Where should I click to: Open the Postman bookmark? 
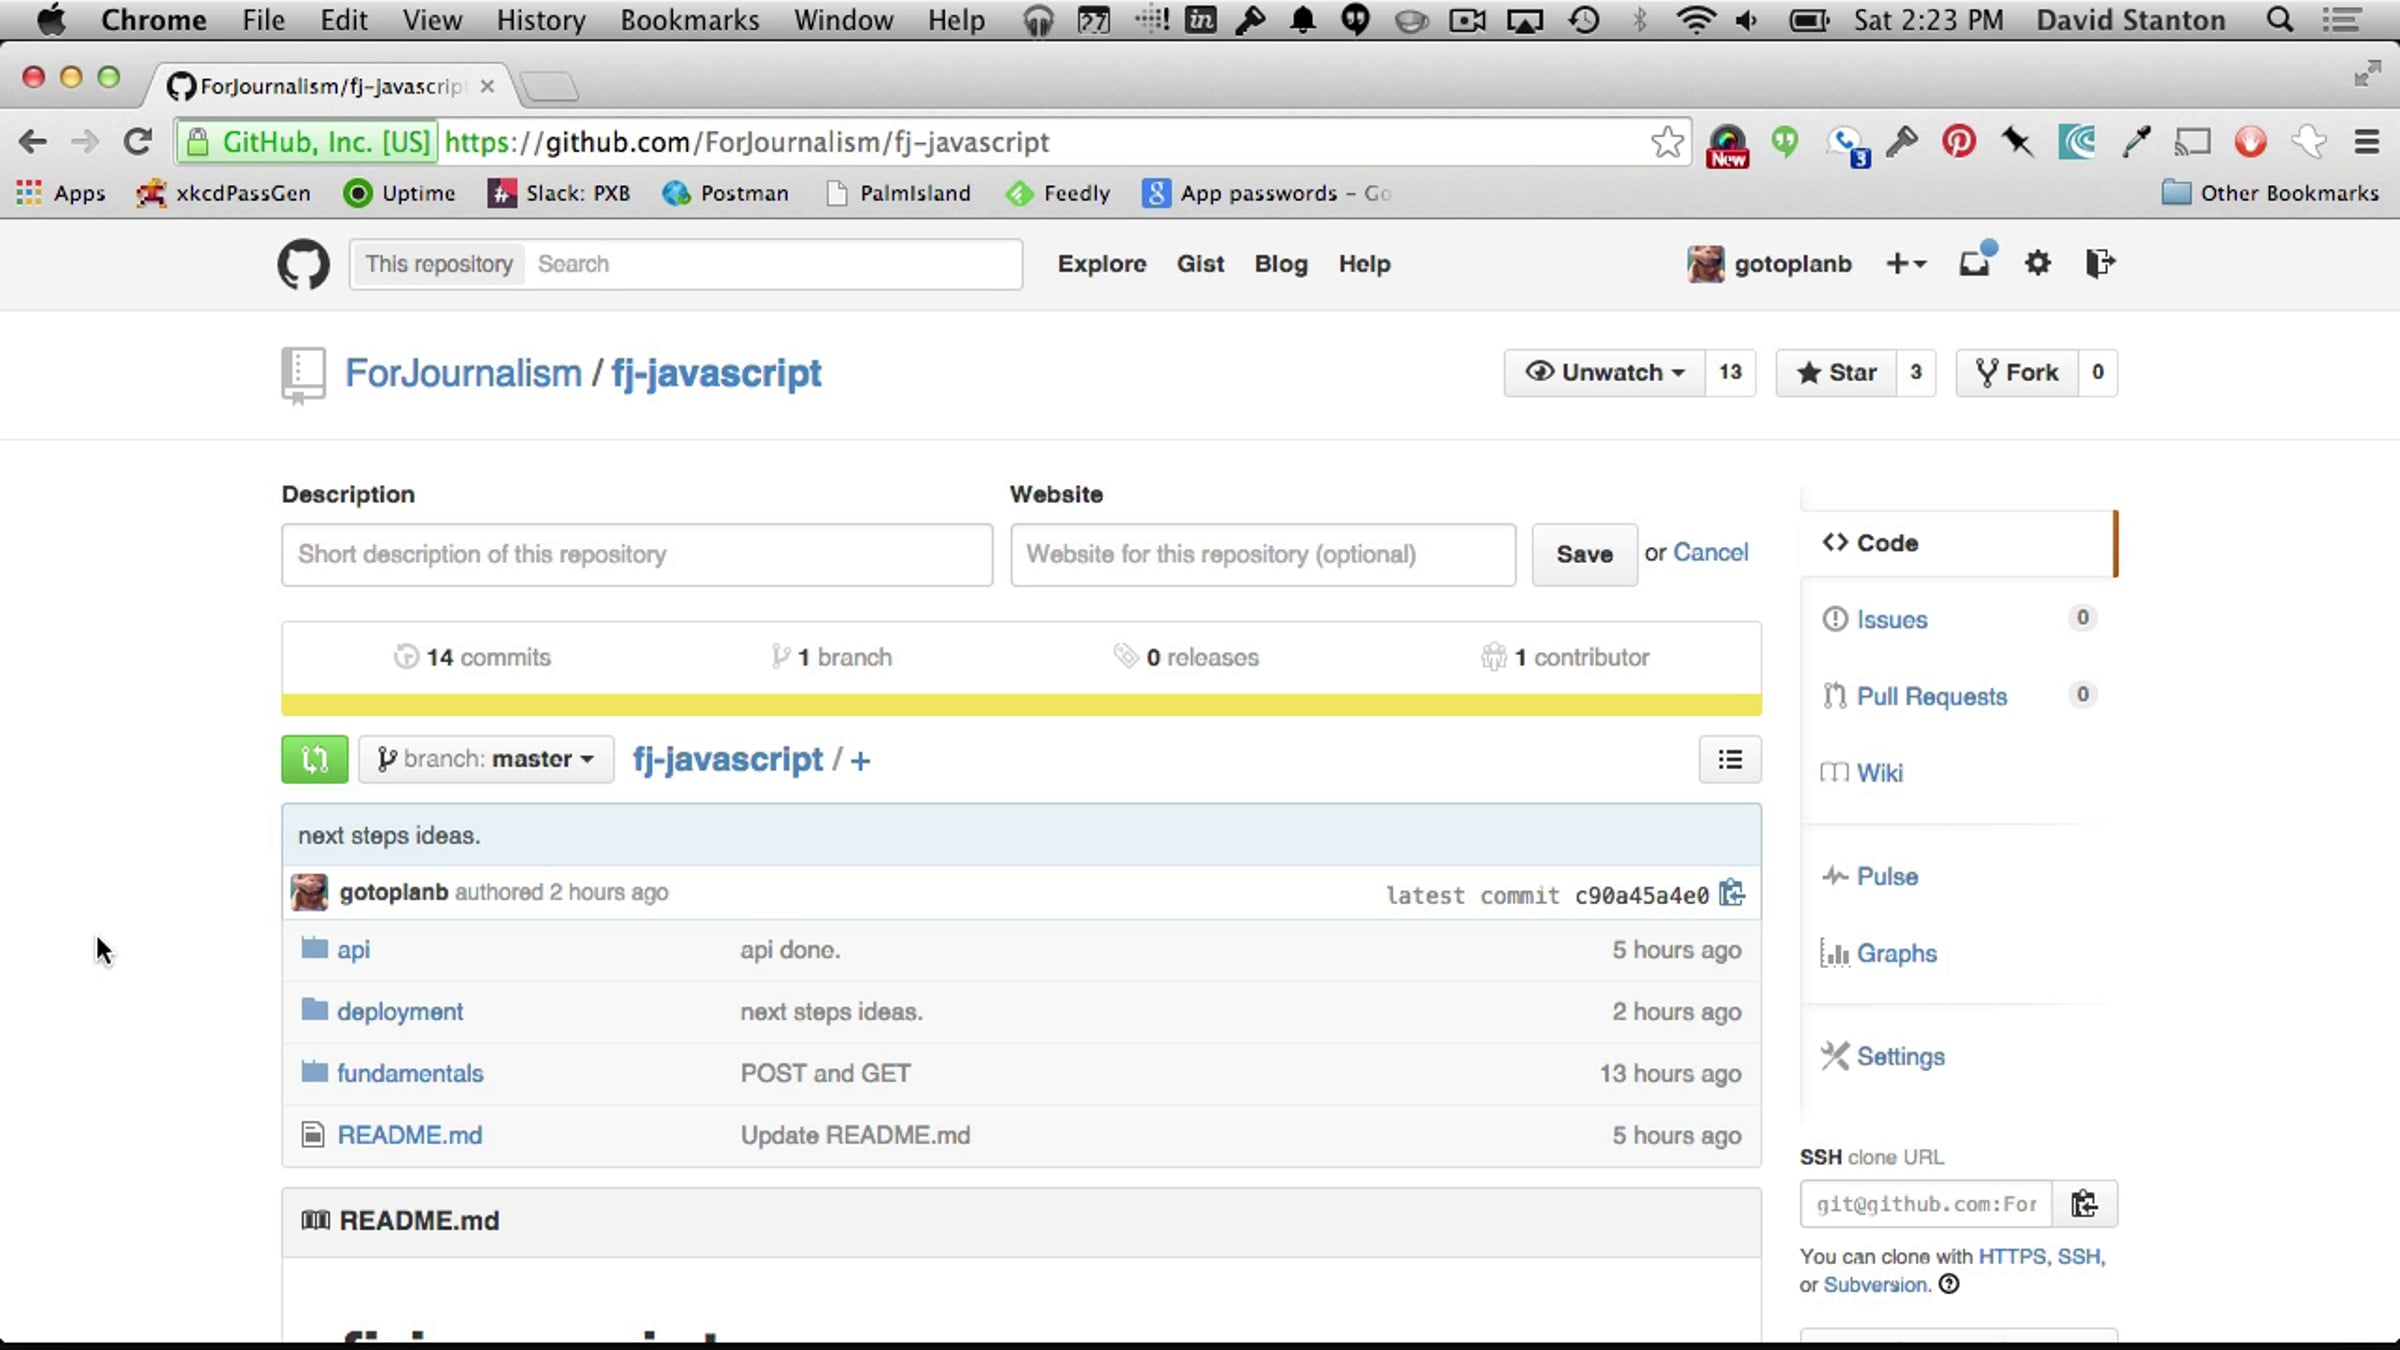726,193
